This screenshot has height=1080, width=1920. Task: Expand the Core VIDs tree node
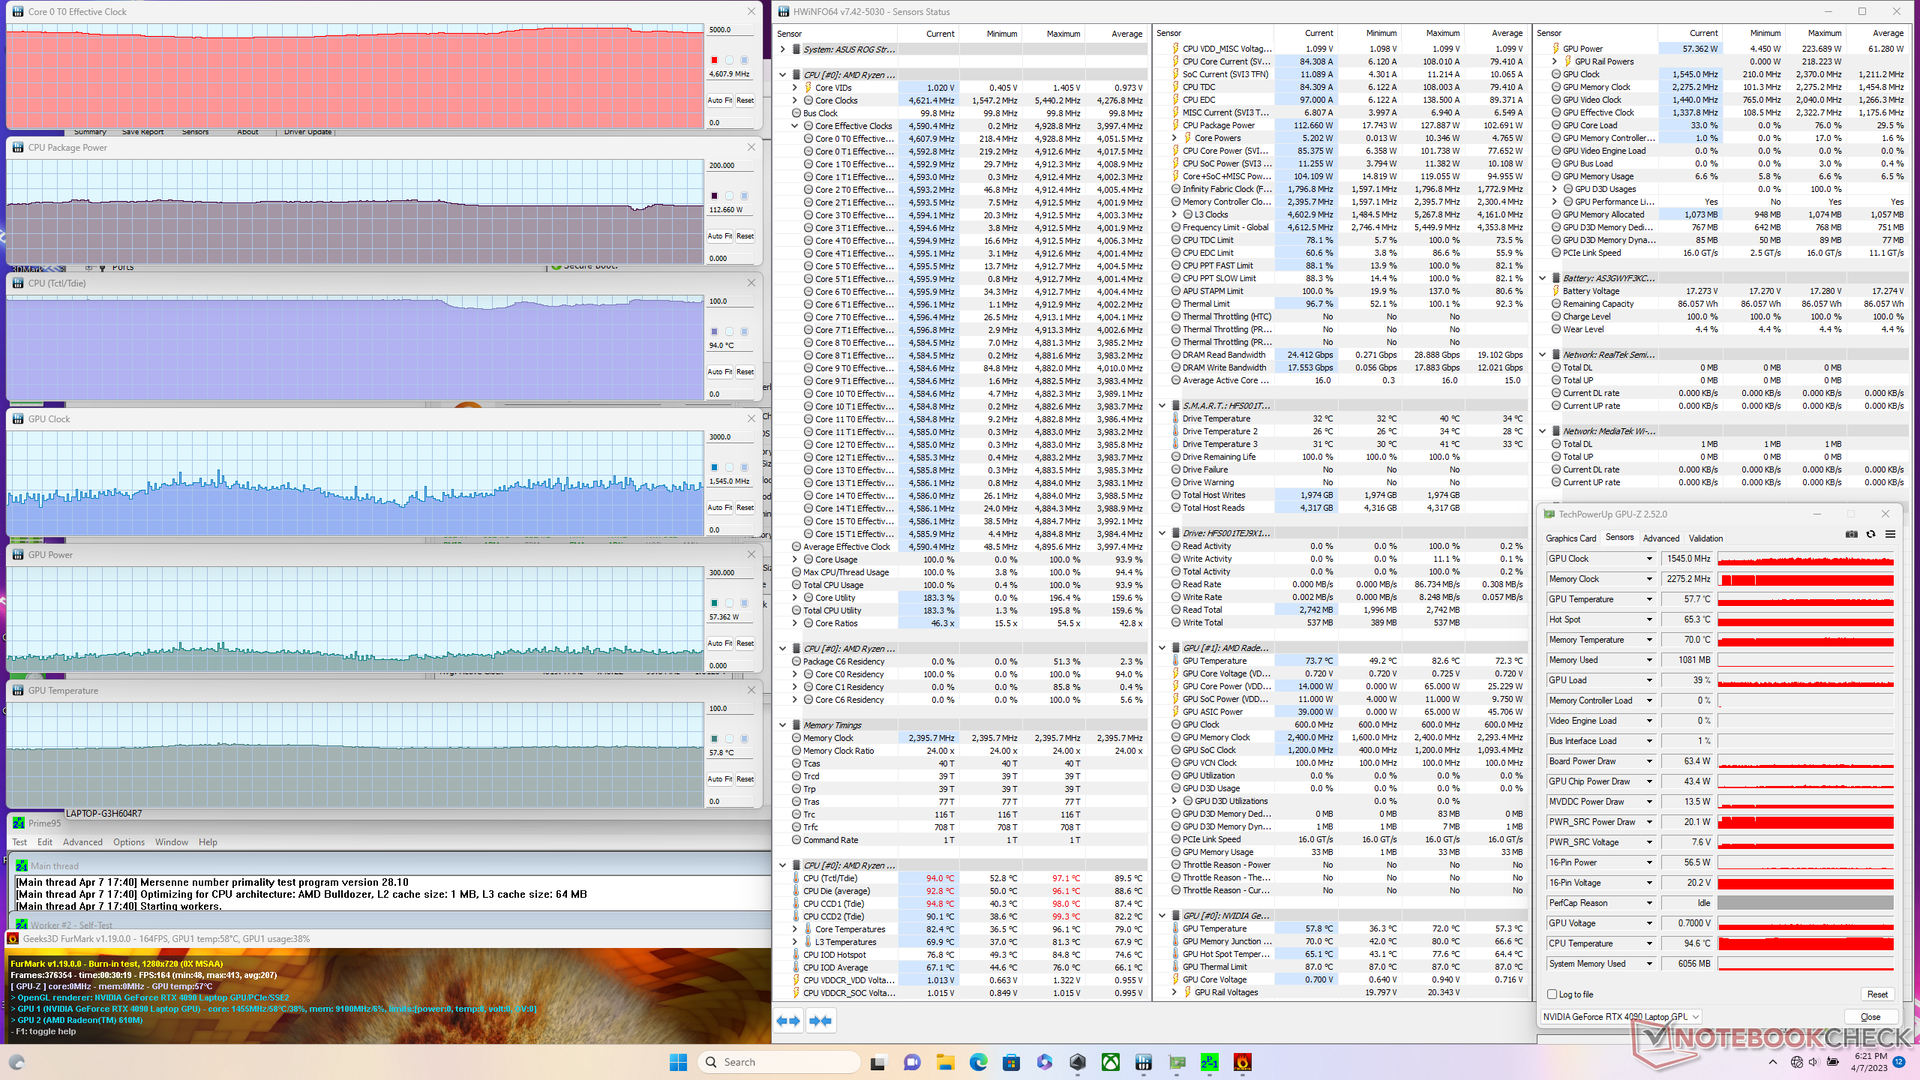click(x=795, y=88)
